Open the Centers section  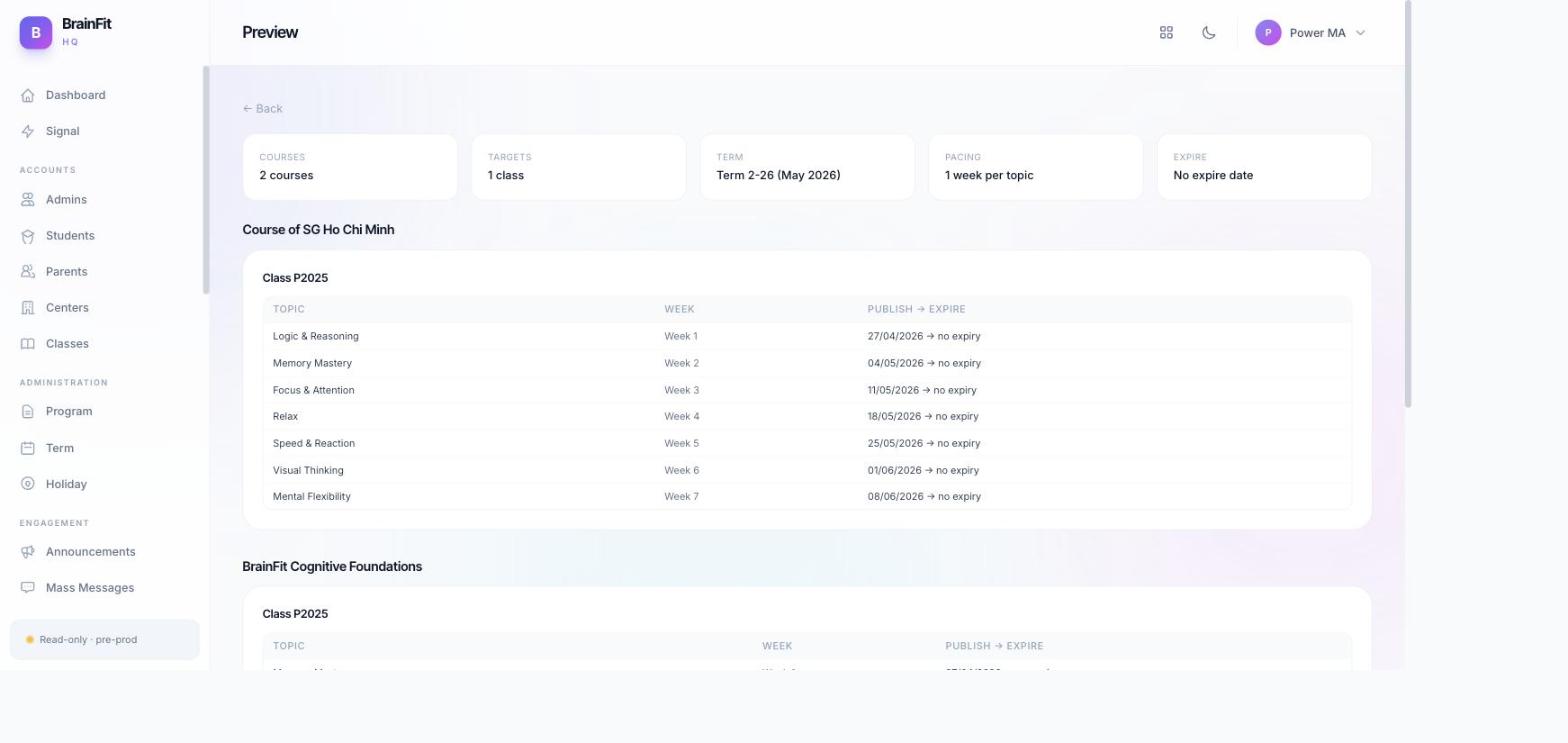tap(105, 308)
